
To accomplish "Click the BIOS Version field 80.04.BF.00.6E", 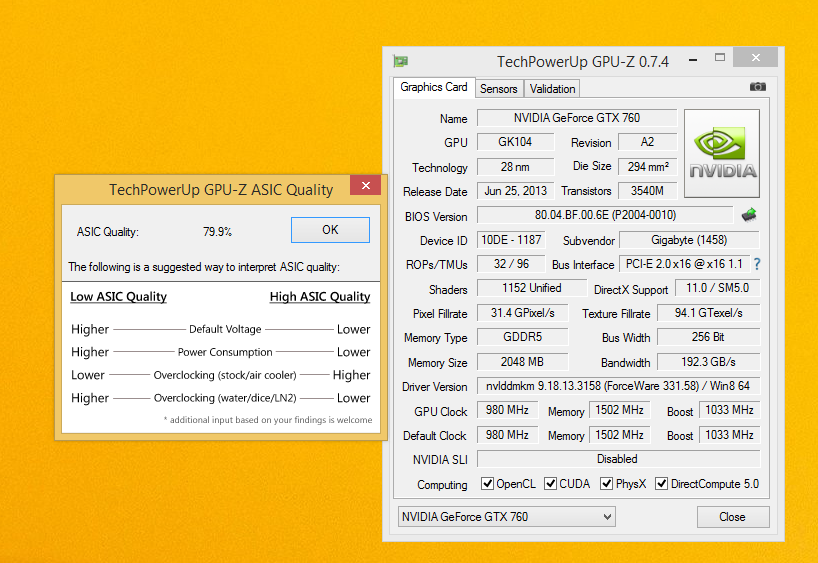I will 605,215.
